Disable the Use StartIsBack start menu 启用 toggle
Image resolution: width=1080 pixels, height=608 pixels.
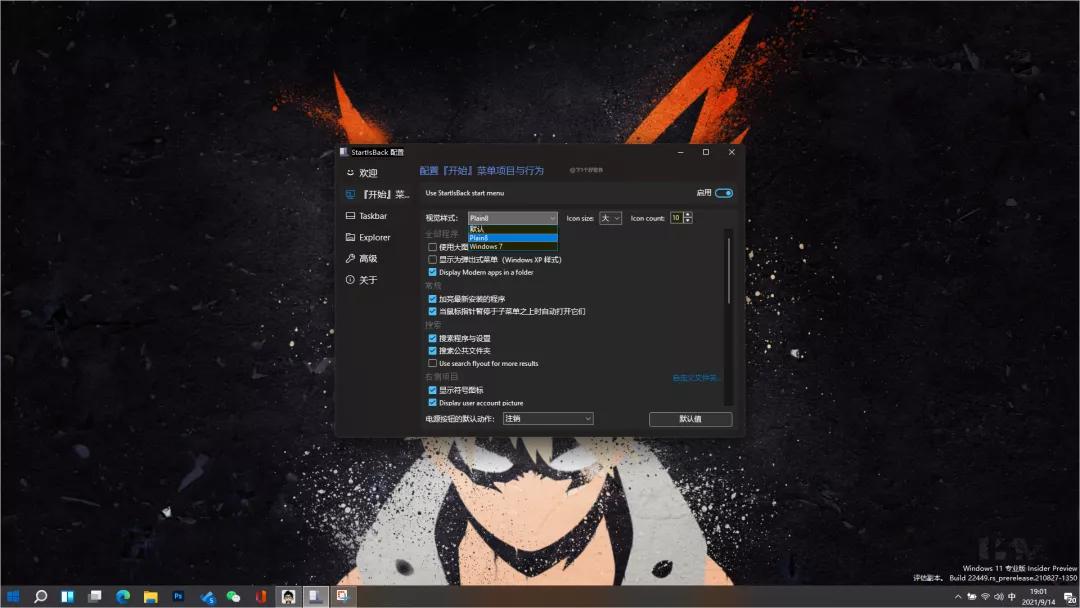pyautogui.click(x=723, y=193)
